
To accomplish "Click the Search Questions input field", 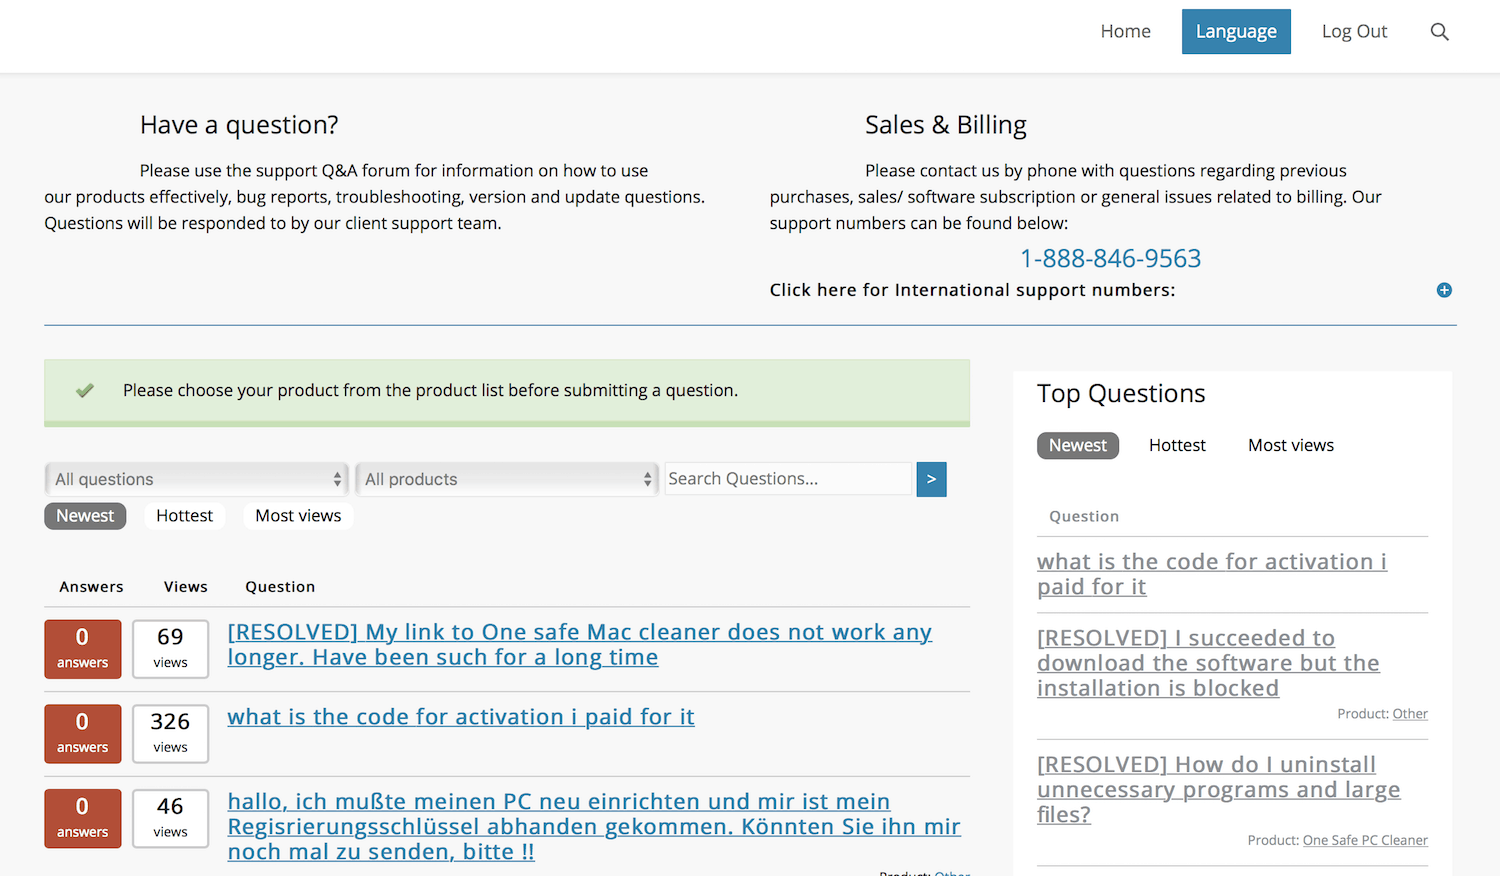I will coord(788,479).
